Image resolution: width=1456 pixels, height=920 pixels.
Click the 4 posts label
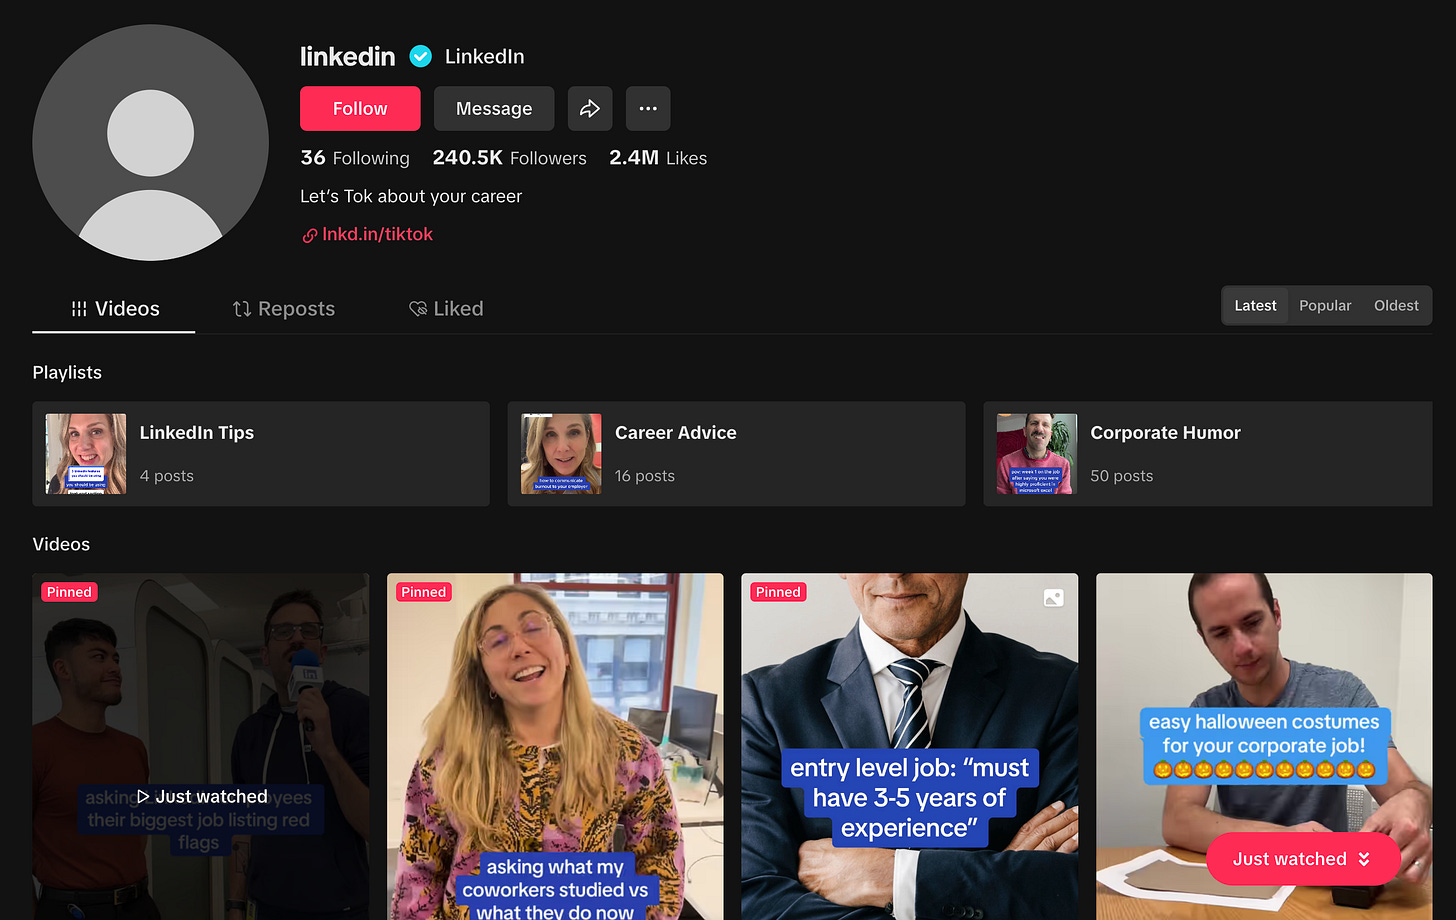point(167,476)
